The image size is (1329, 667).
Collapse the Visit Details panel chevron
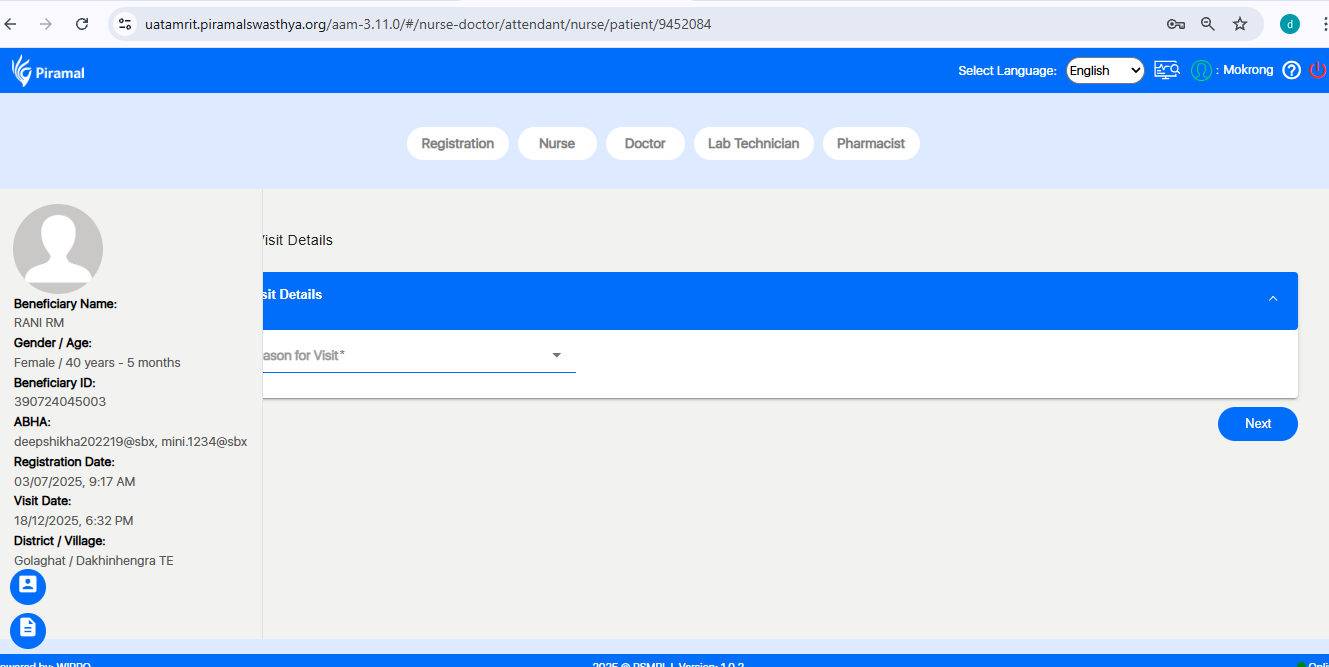click(x=1272, y=298)
